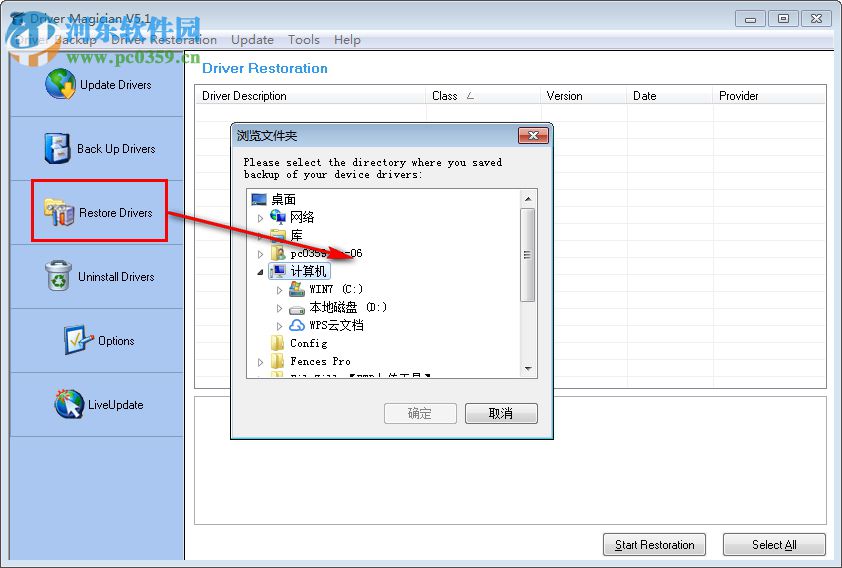Viewport: 842px width, 568px height.
Task: Click the libraries (库) folder icon
Action: coord(278,235)
